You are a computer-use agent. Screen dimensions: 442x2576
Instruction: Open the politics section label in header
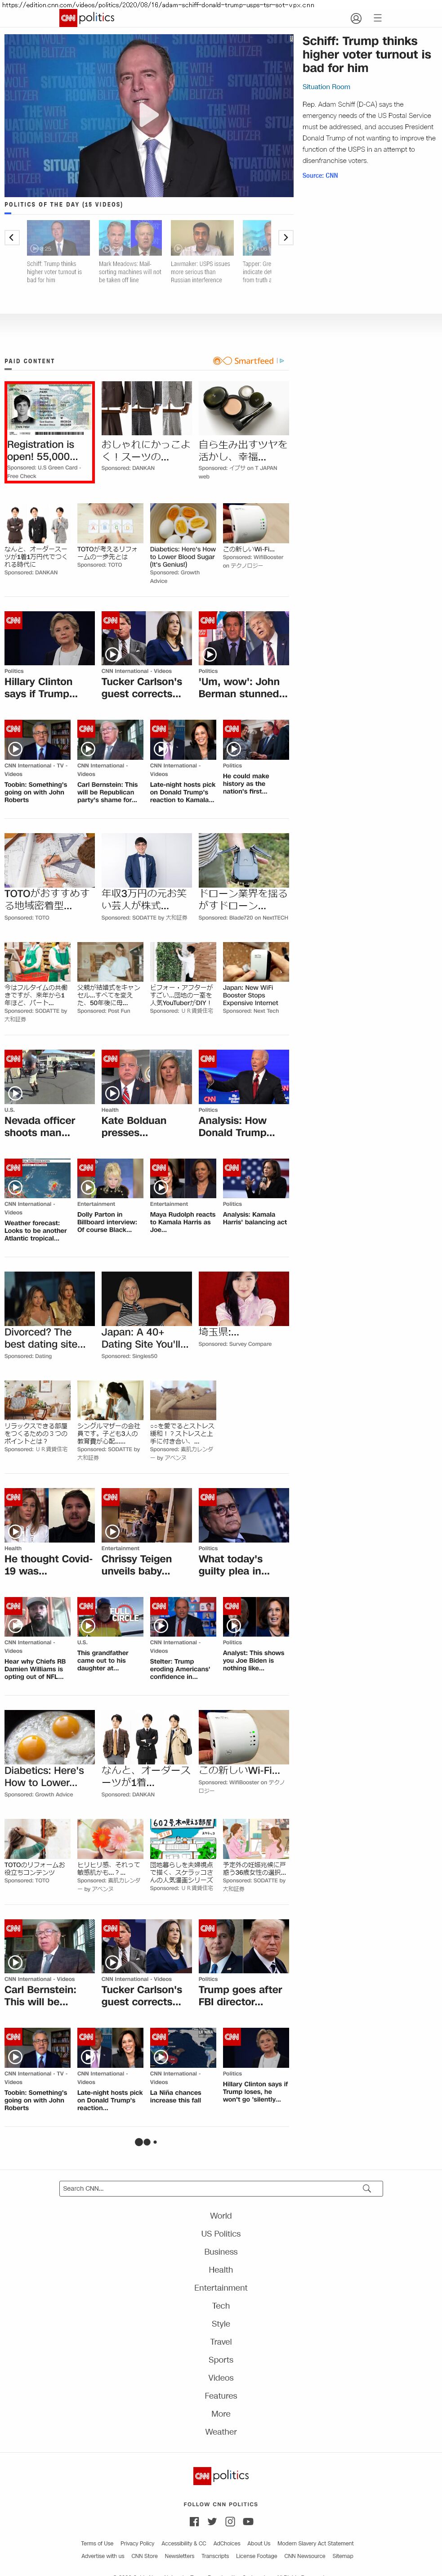[x=97, y=18]
